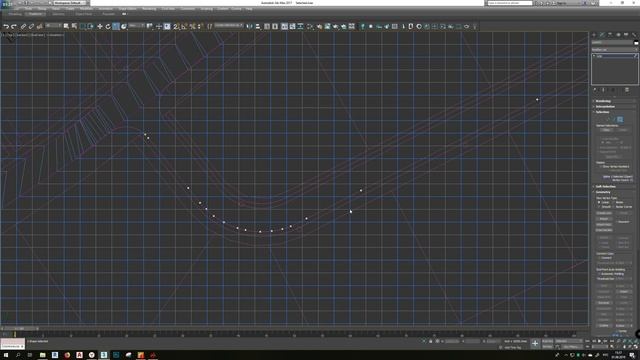The image size is (640, 360).
Task: Select the Select and Link tool
Action: pyautogui.click(x=23, y=26)
